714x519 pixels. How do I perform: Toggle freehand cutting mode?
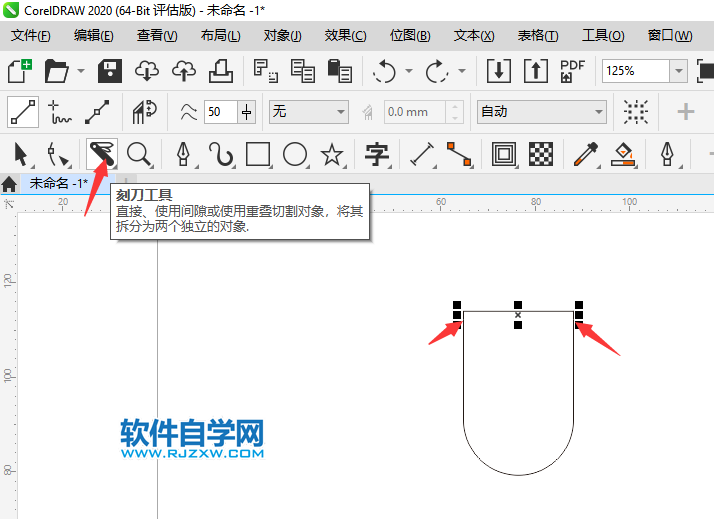(60, 112)
